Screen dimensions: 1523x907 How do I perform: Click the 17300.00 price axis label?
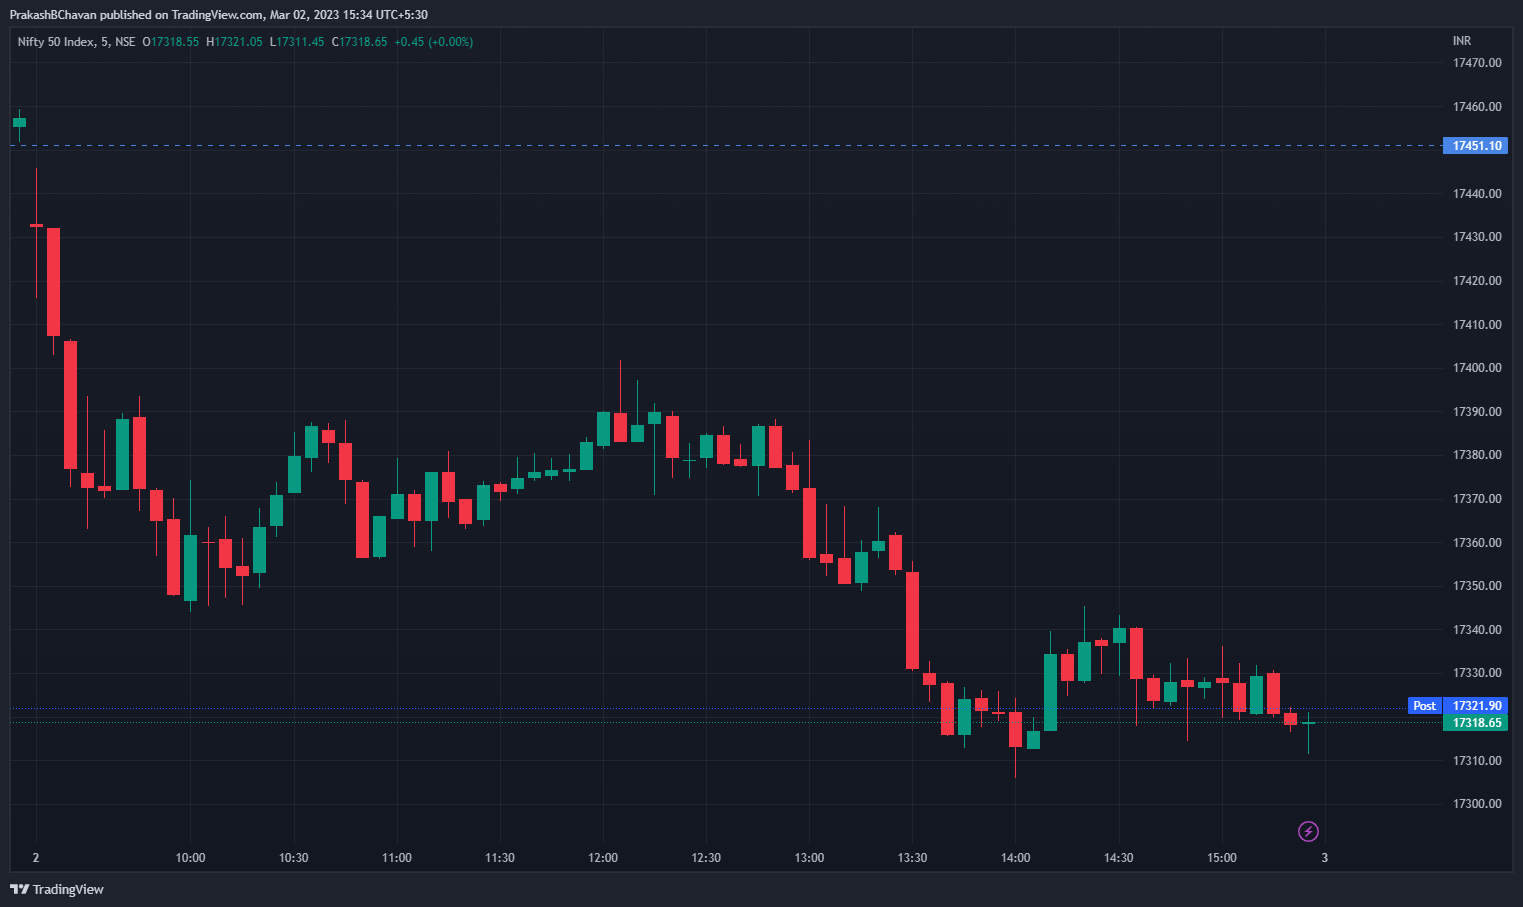coord(1477,804)
